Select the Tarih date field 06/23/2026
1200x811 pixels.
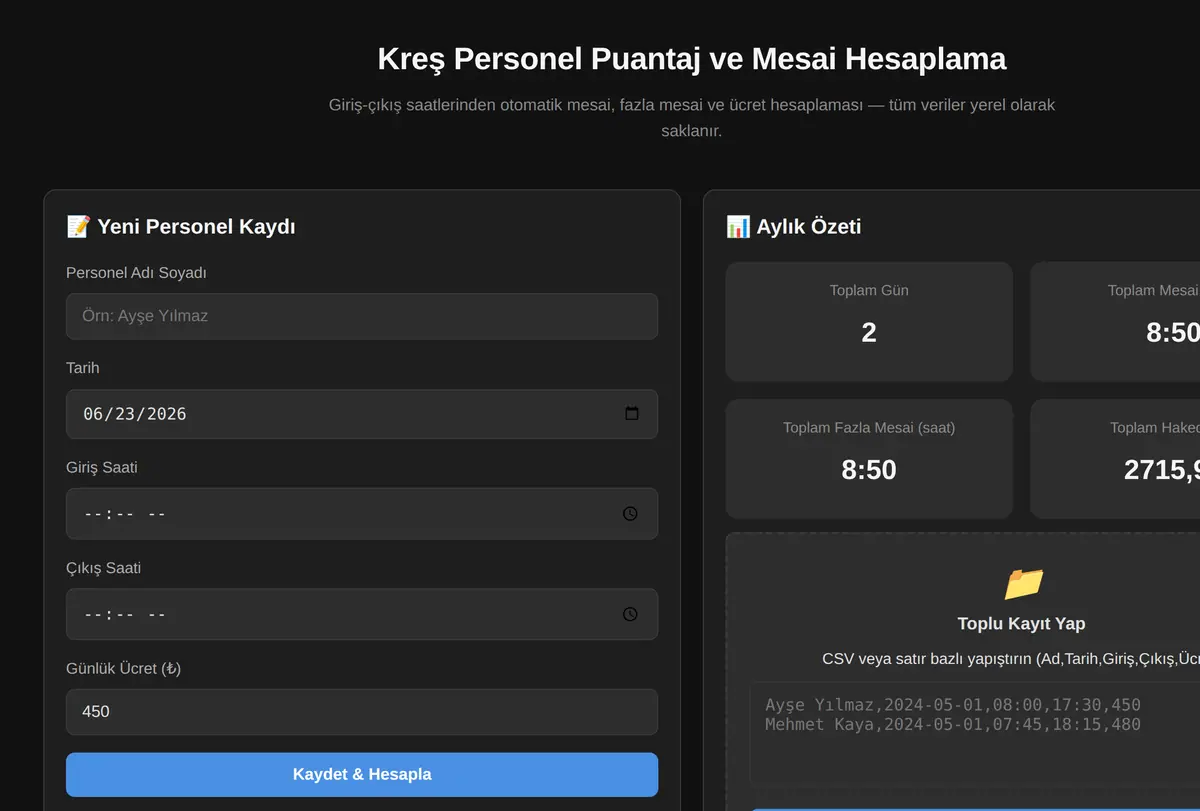click(x=362, y=414)
